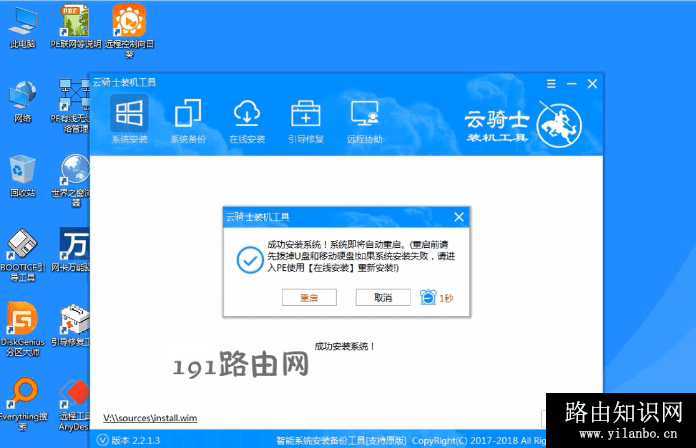Switch to the 系统备份 tab

[x=188, y=121]
